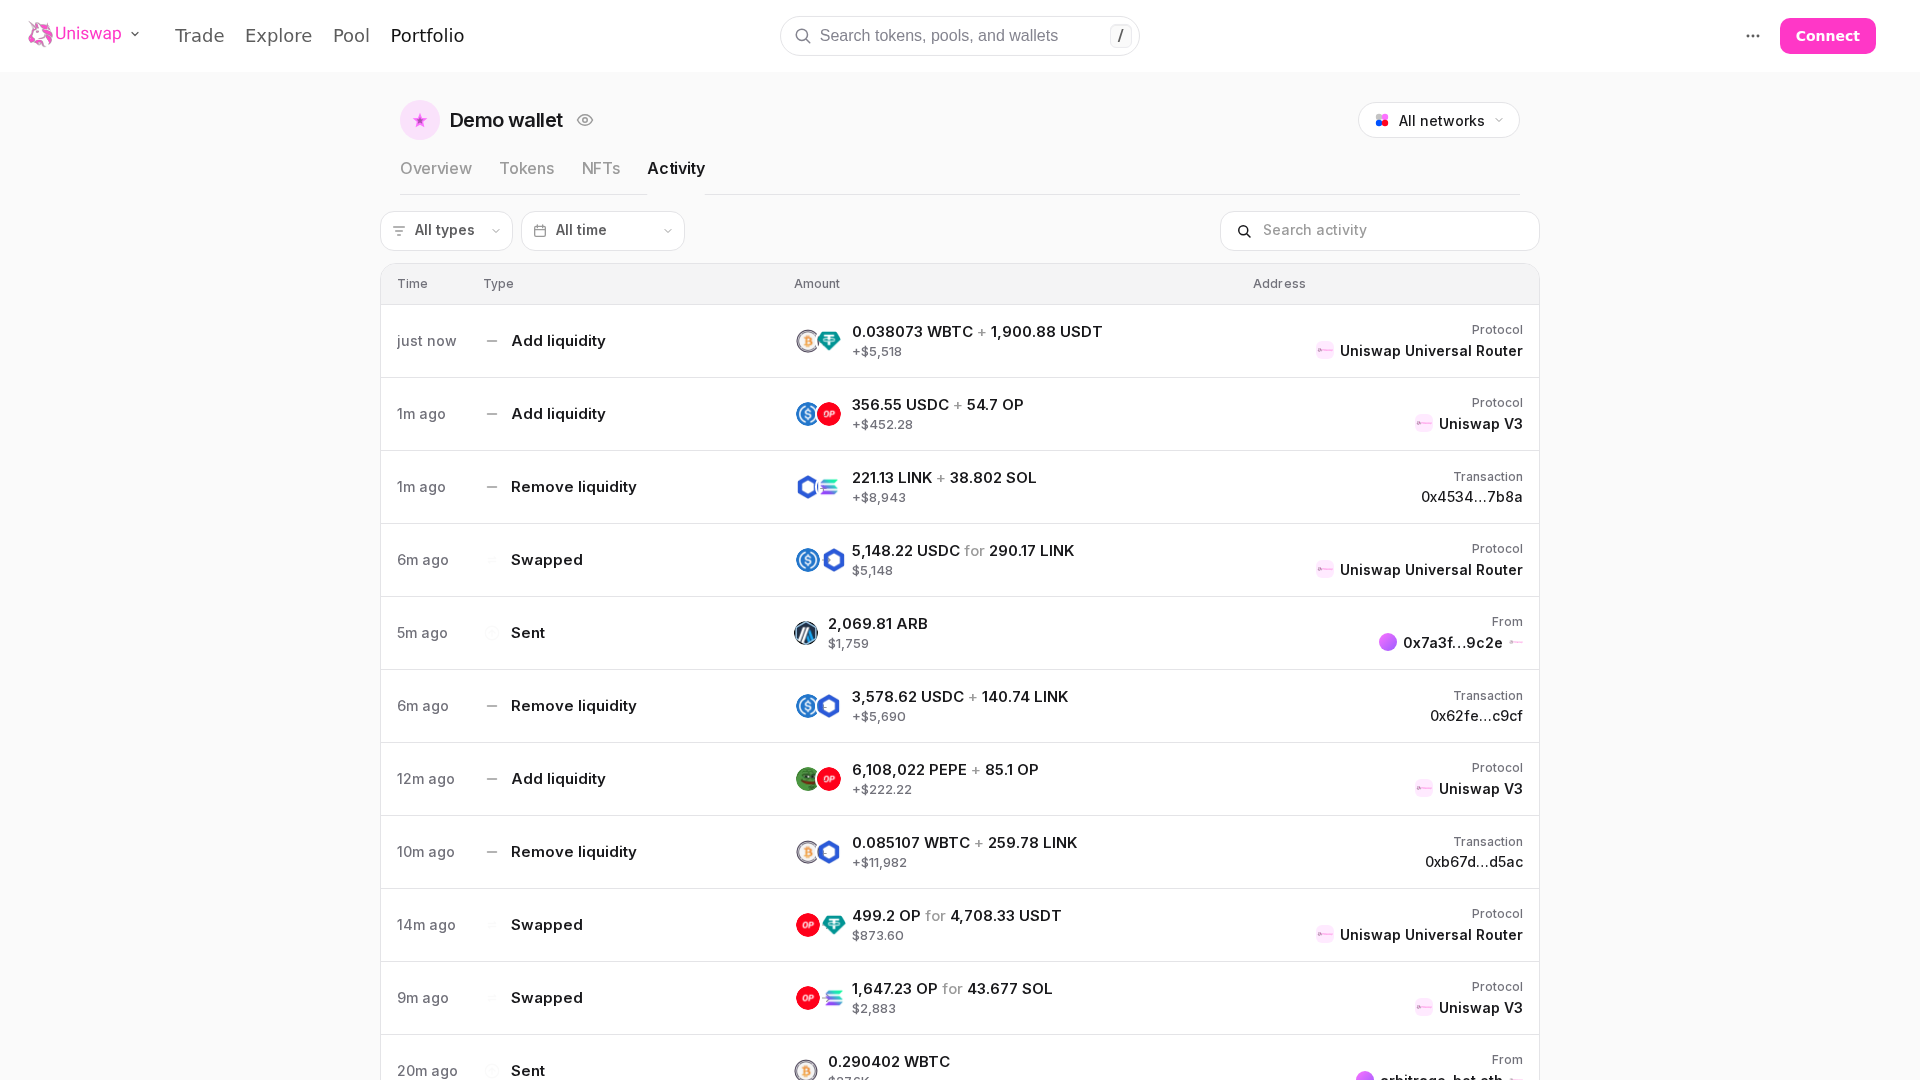Switch to the NFTs tab

click(x=601, y=169)
